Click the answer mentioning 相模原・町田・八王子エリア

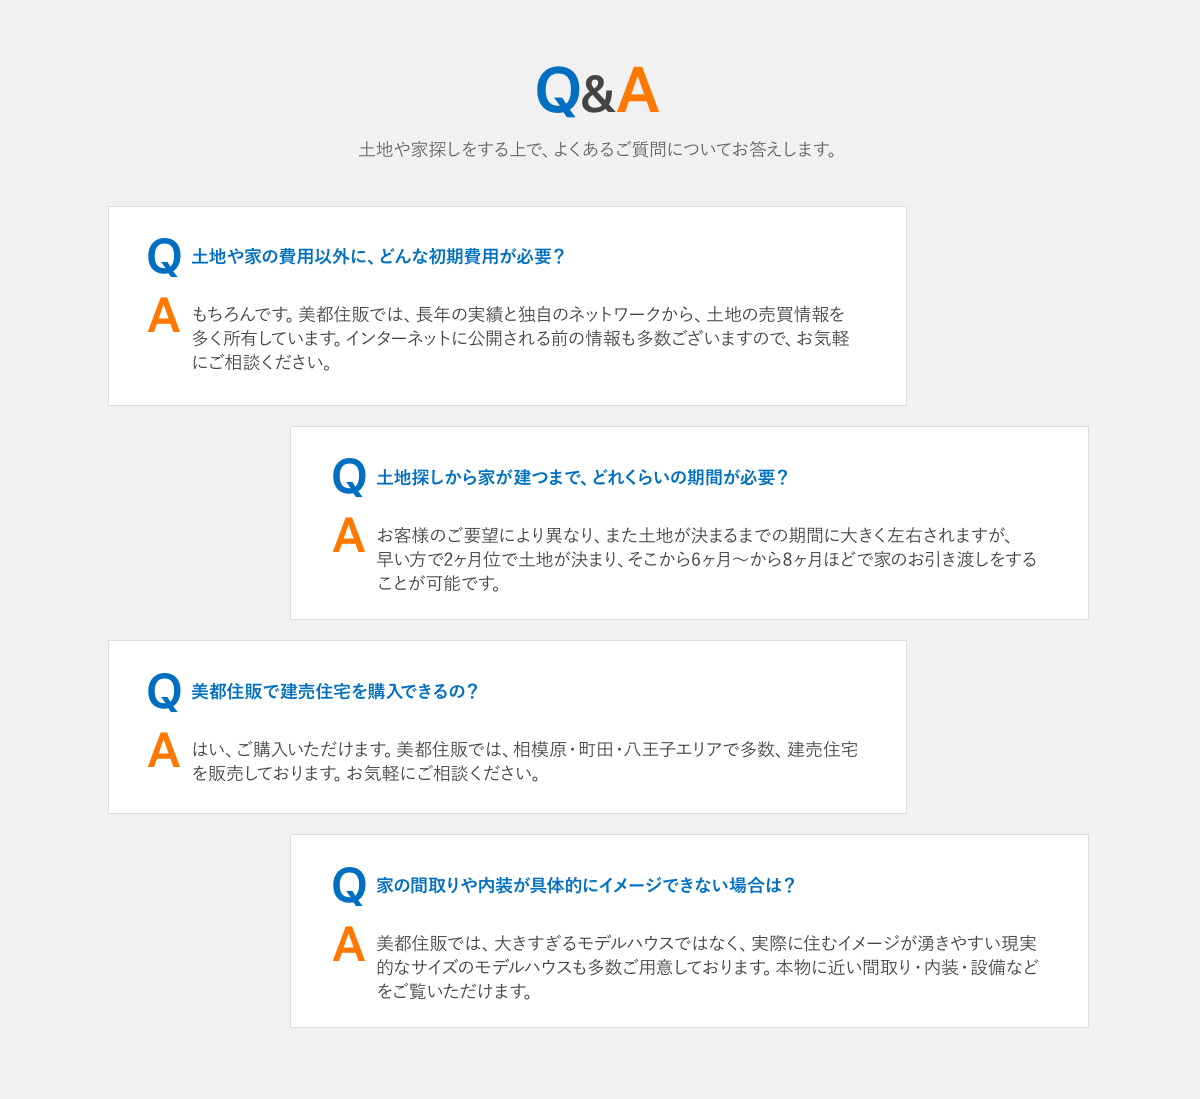click(525, 761)
